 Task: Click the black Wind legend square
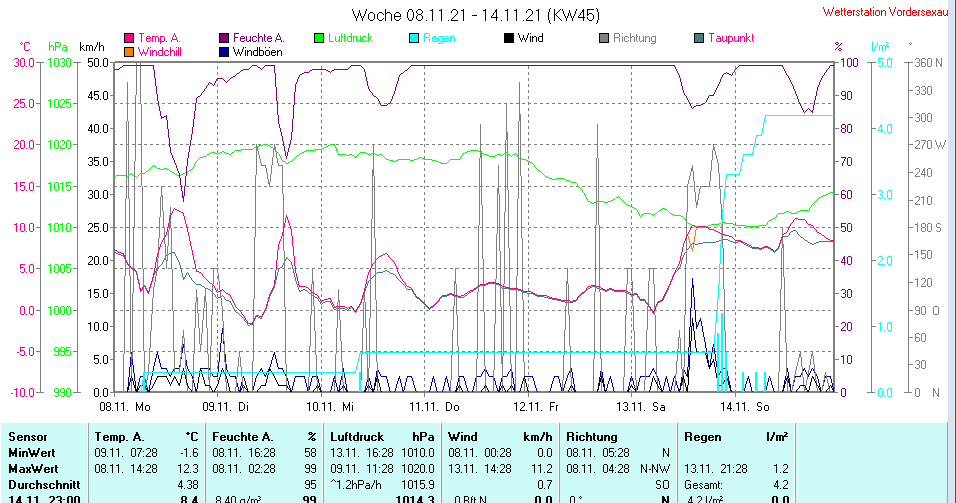click(x=509, y=38)
